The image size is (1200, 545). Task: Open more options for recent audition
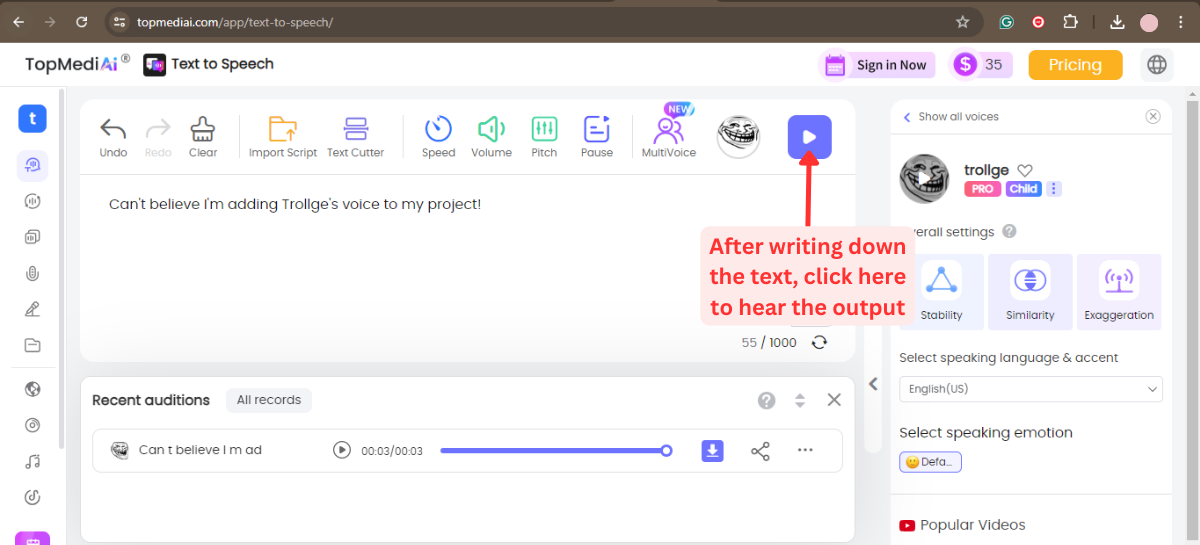pyautogui.click(x=806, y=451)
